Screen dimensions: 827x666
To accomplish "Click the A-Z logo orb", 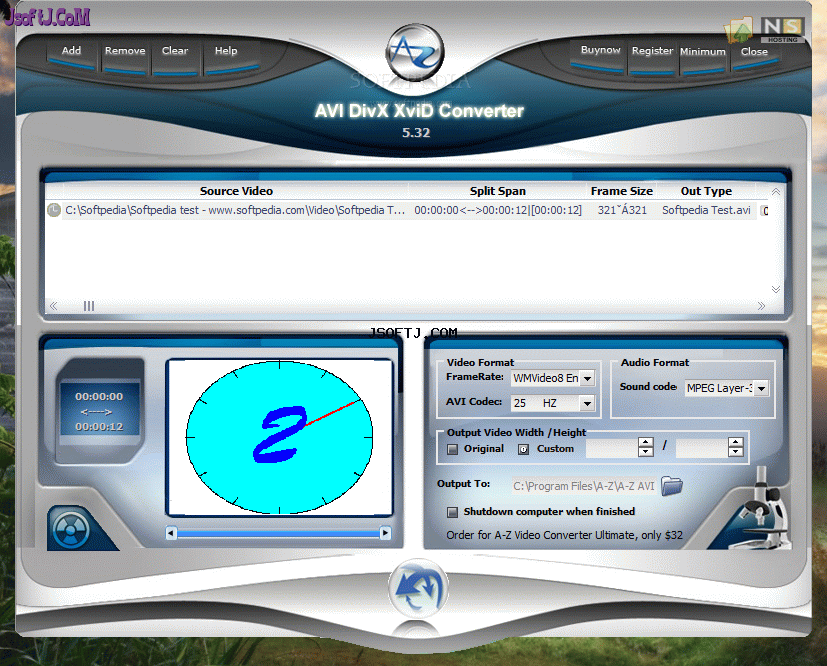I will tap(415, 52).
